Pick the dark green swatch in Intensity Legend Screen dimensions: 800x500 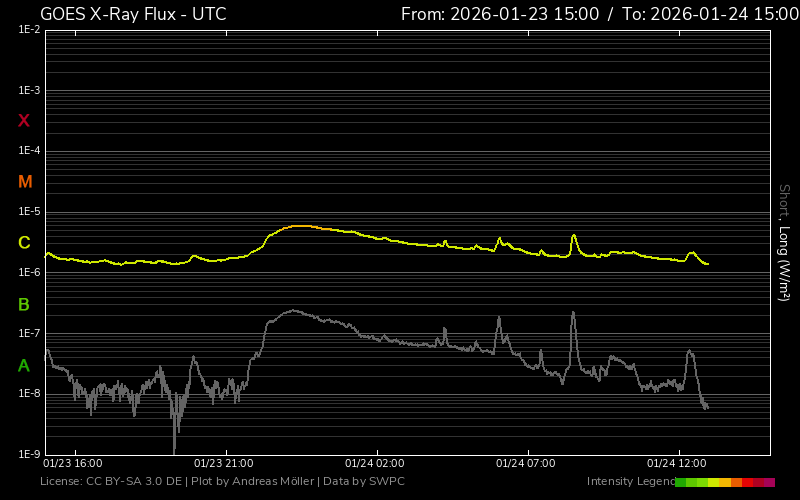click(680, 482)
